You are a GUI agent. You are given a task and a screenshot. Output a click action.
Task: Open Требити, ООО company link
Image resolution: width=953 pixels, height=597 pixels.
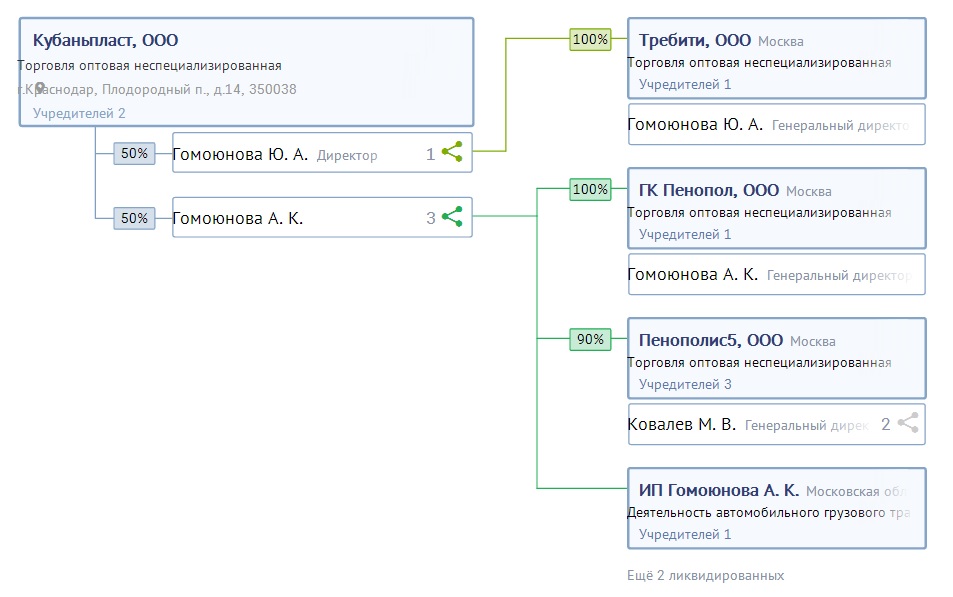click(x=694, y=40)
